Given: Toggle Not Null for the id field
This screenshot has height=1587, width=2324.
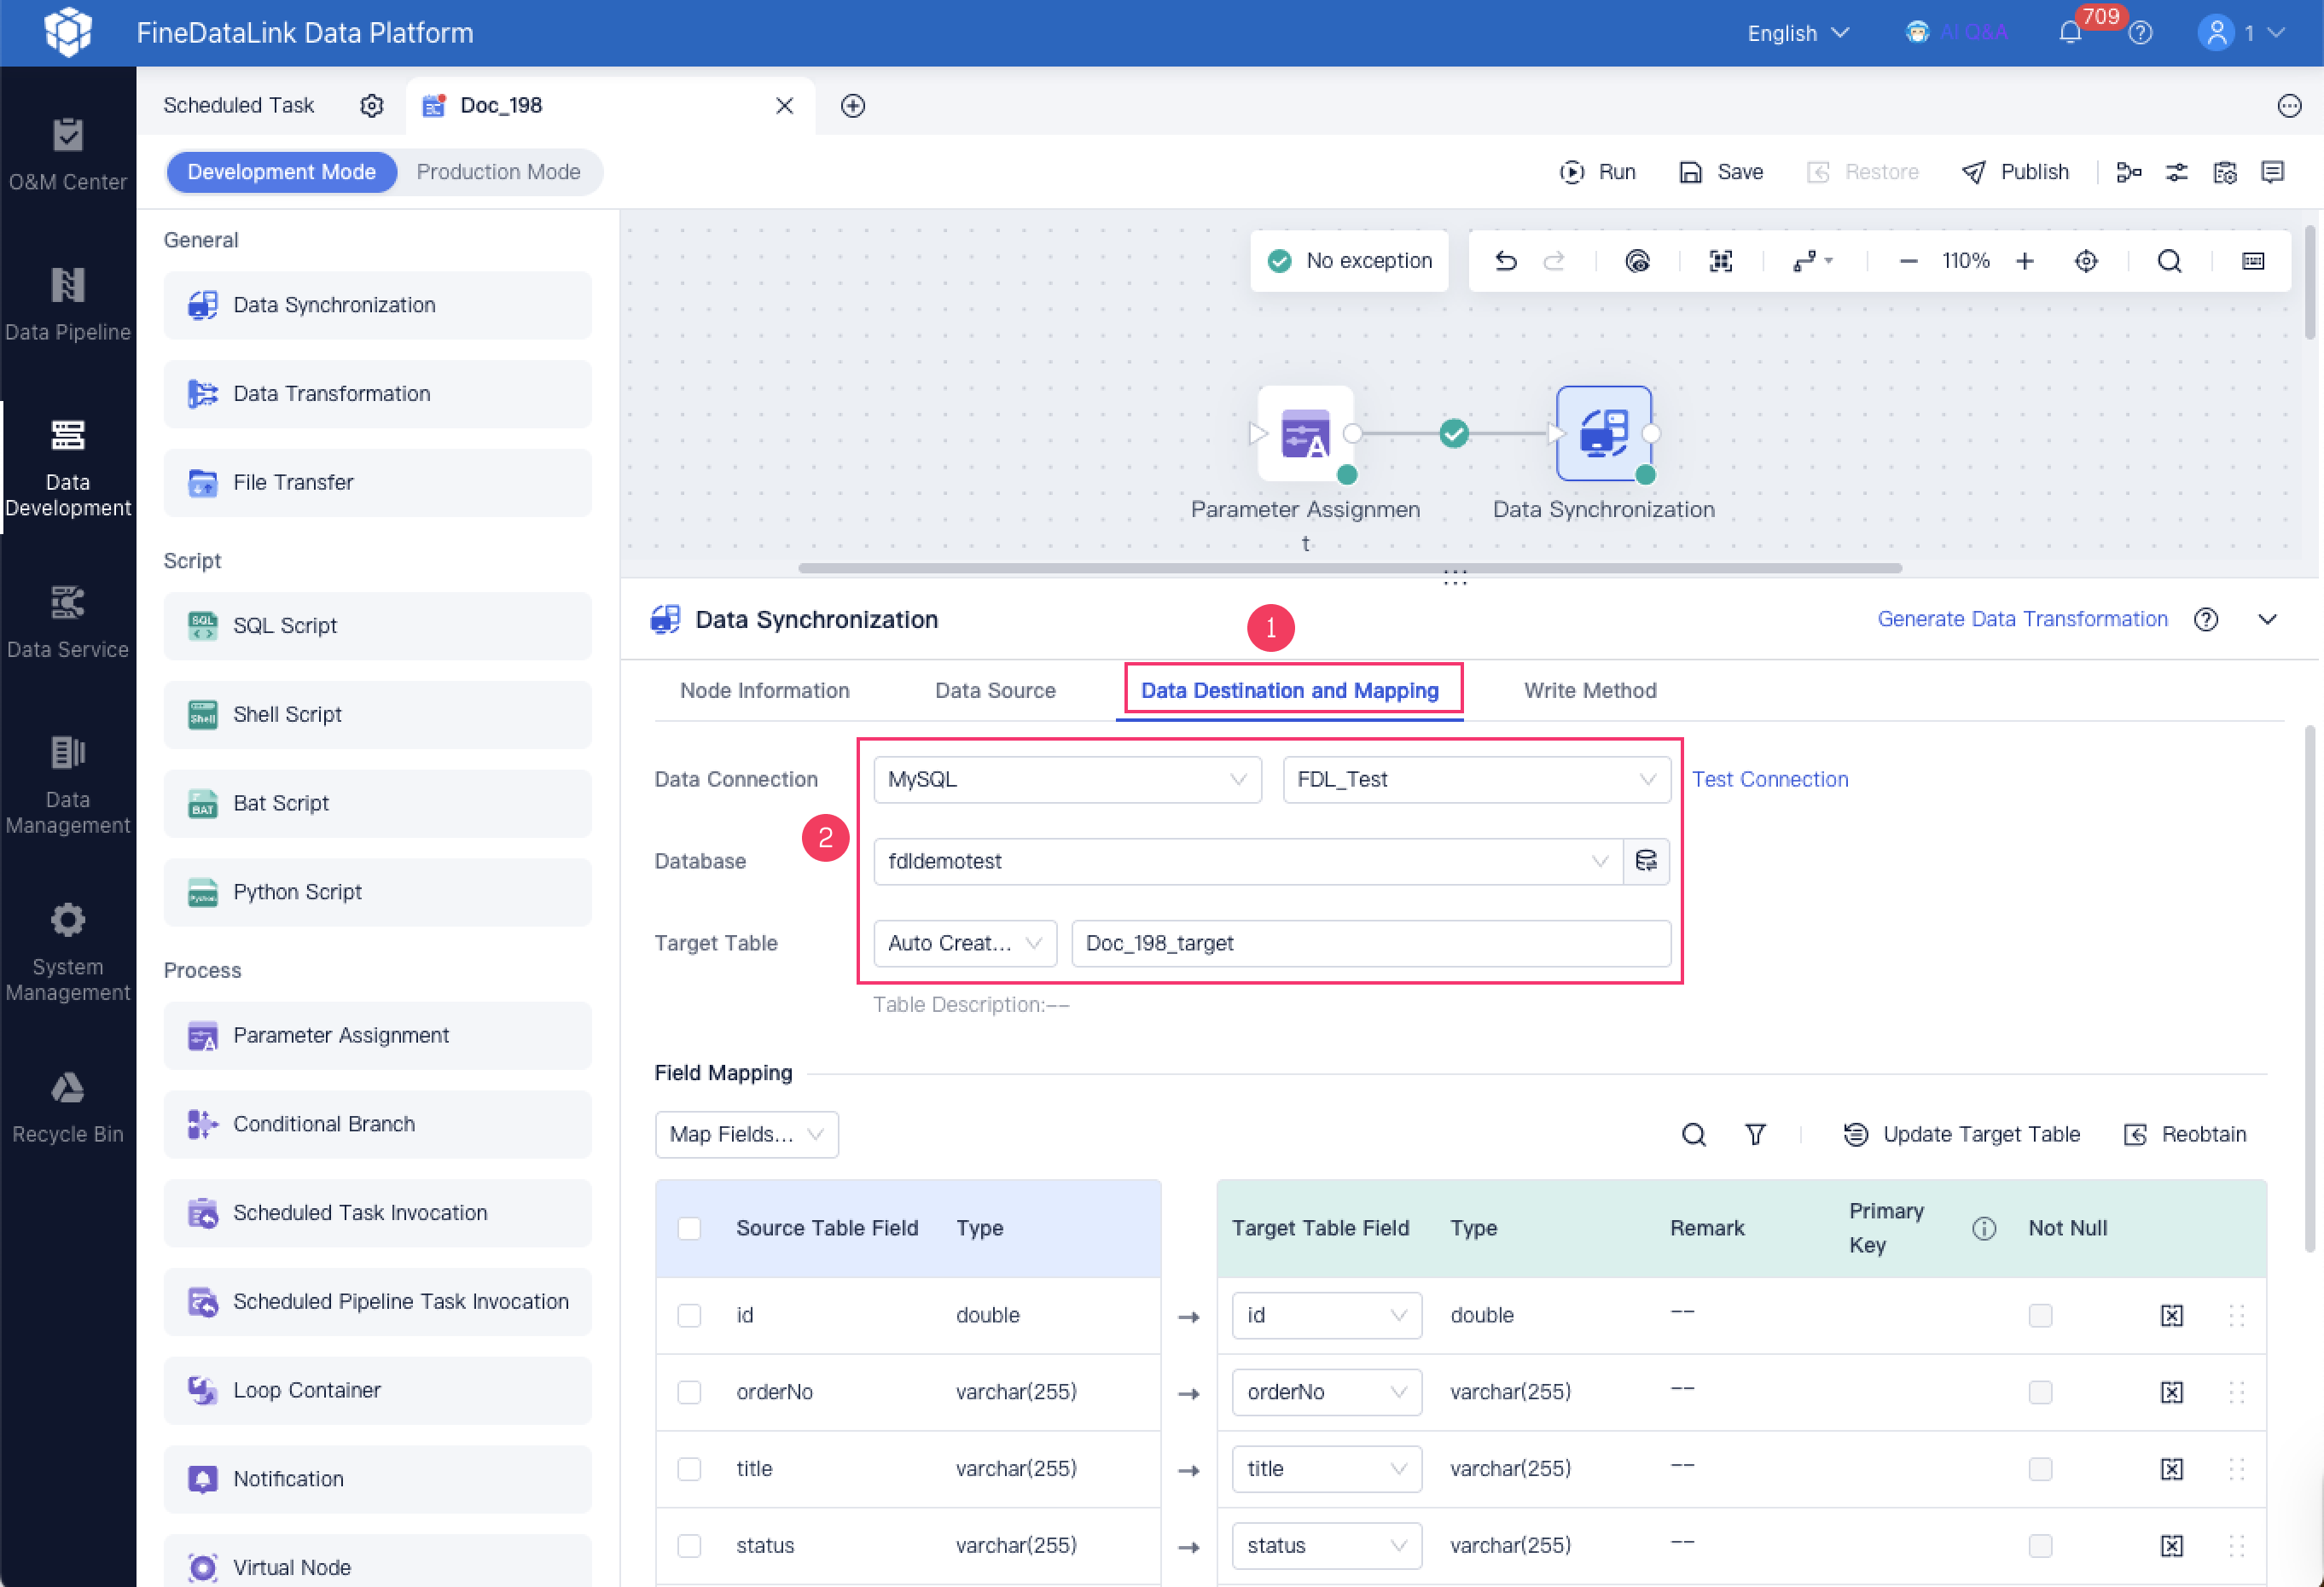Looking at the screenshot, I should 2040,1315.
